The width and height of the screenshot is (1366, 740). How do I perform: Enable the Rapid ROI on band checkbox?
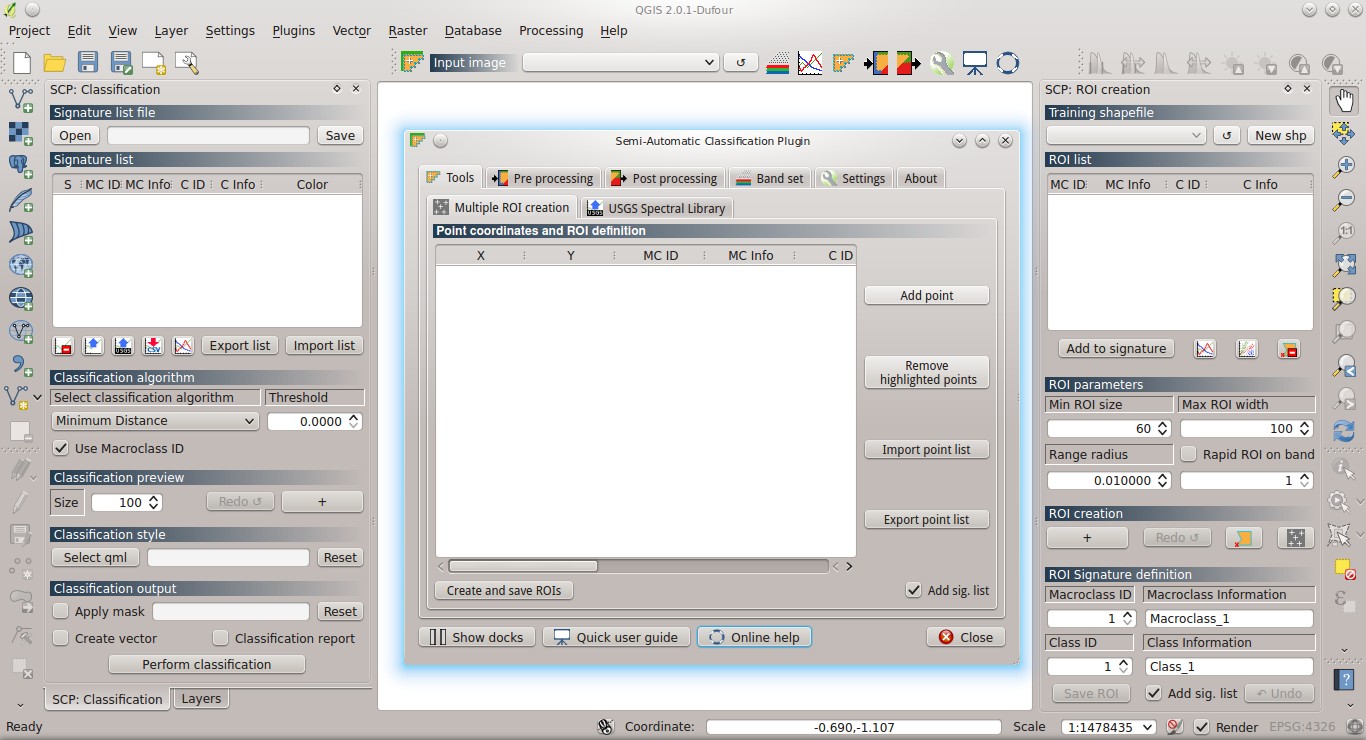pos(1189,454)
